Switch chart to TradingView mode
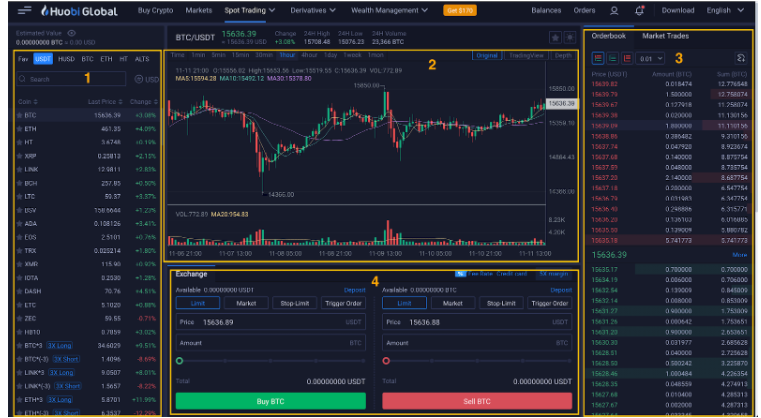This screenshot has height=418, width=761. (x=527, y=55)
